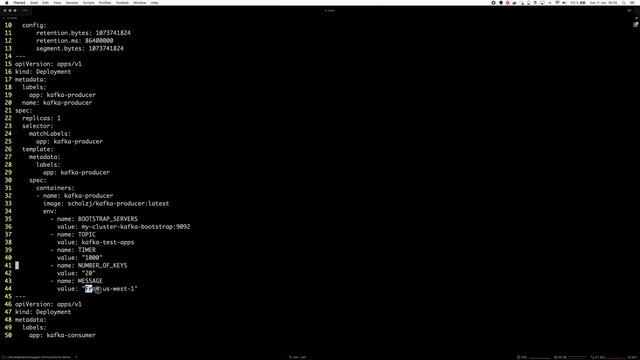Click name: BOOTSTRAP_SERVERS on line 35
This screenshot has width=640, height=360.
click(97, 219)
